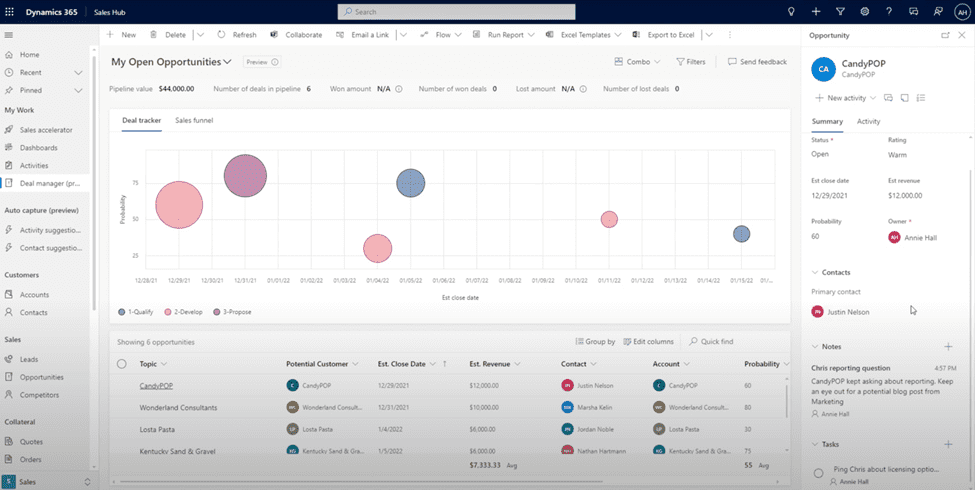Viewport: 975px width, 490px height.
Task: Click Send feedback button
Action: click(757, 62)
